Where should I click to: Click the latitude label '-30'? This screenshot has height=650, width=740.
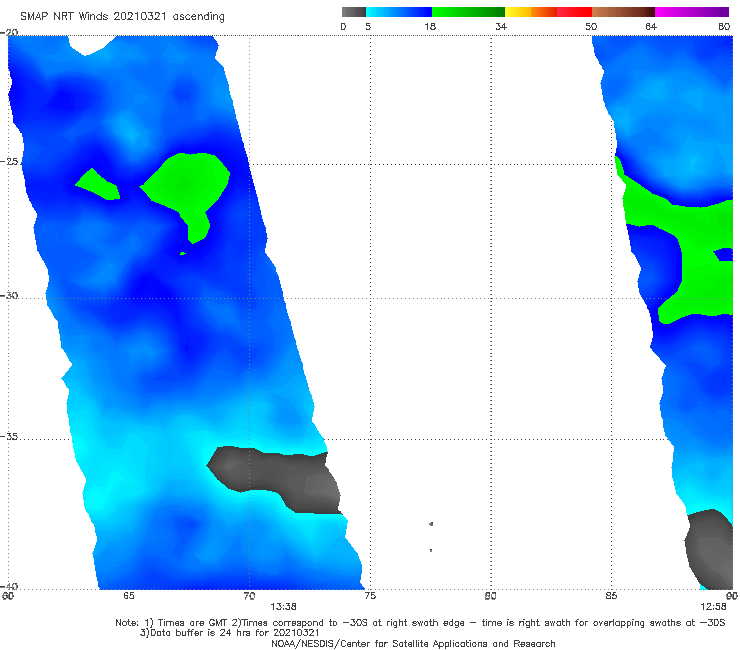point(9,295)
